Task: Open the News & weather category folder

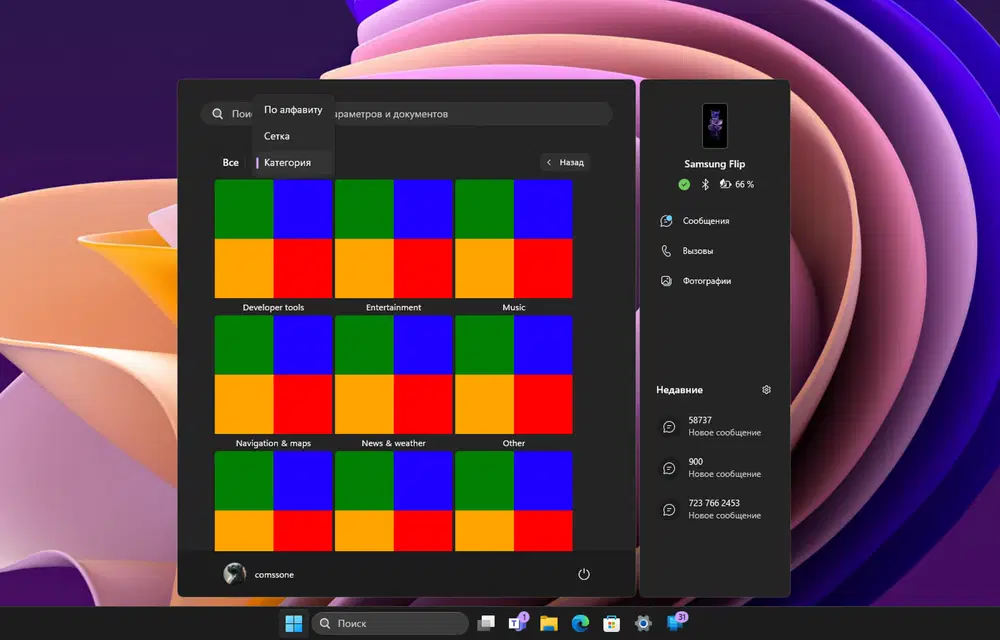Action: 393,375
